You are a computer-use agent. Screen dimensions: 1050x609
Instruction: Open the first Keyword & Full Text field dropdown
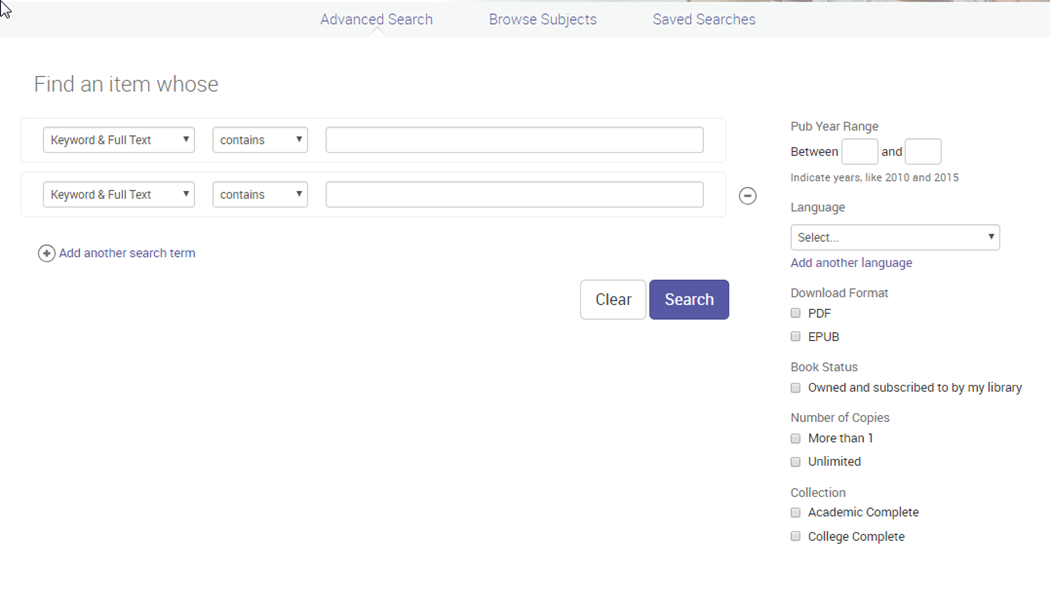coord(118,139)
